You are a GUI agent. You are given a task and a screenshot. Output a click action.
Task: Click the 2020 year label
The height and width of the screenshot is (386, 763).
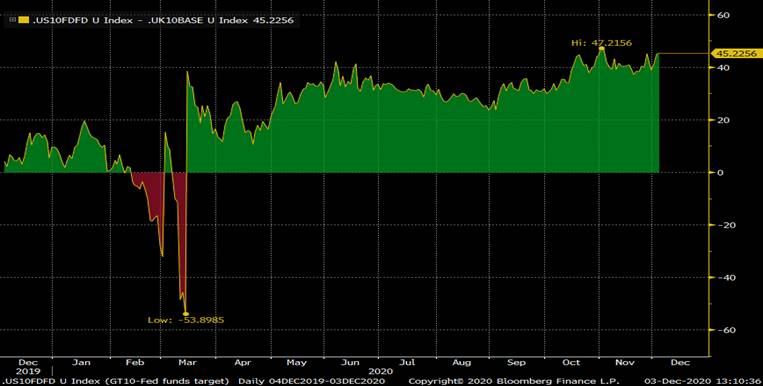[x=381, y=371]
